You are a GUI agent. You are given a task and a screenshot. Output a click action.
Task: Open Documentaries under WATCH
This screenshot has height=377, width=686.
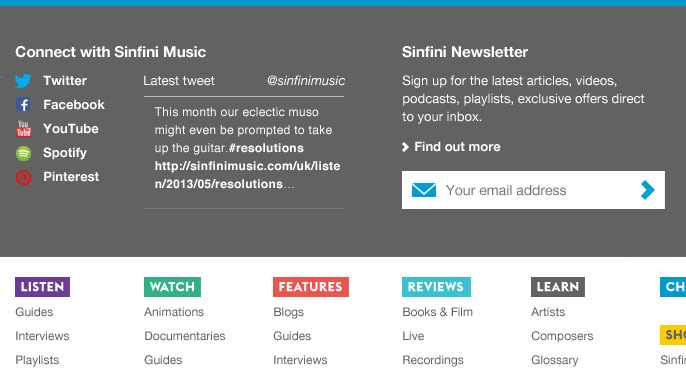185,336
